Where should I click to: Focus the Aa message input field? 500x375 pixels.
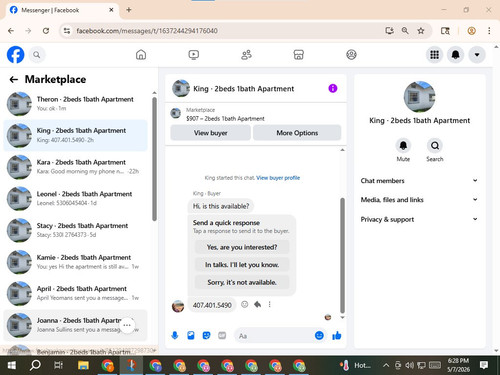[275, 336]
